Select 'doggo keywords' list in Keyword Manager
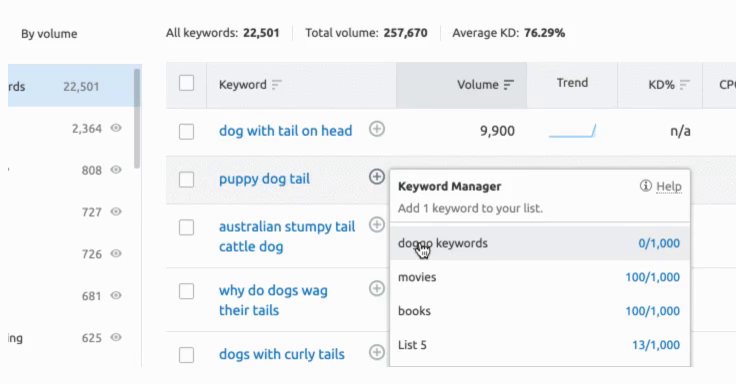 tap(540, 243)
